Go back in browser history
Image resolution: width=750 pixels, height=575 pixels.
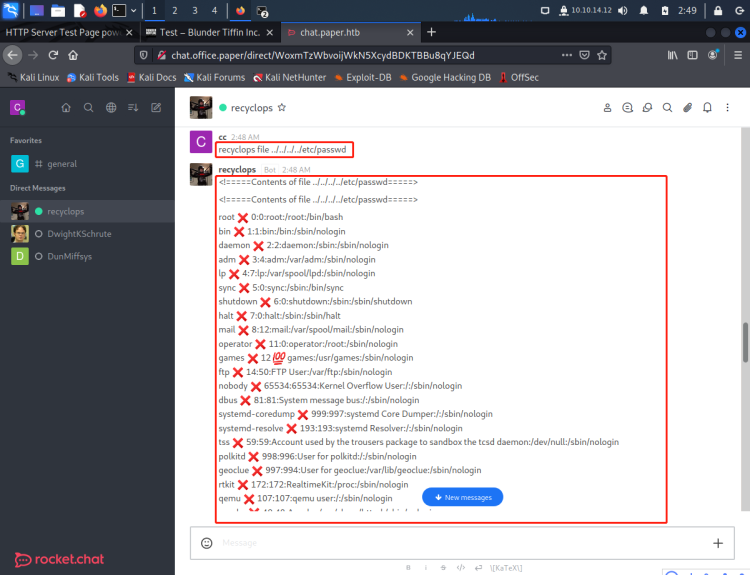point(12,55)
